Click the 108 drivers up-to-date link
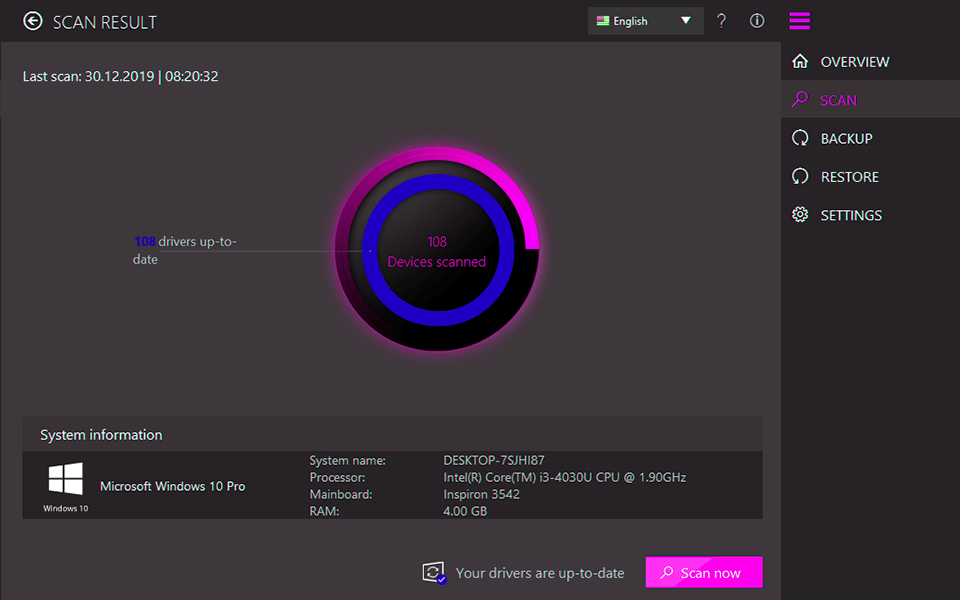The width and height of the screenshot is (960, 600). (x=185, y=248)
